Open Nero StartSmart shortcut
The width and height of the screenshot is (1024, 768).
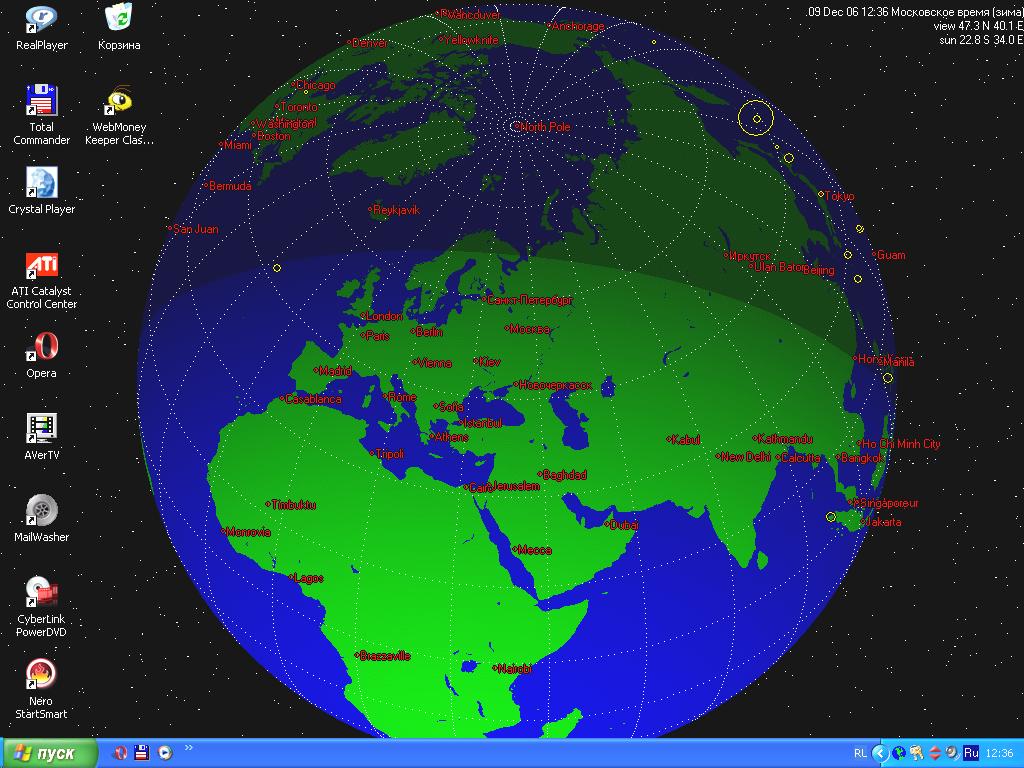point(41,676)
